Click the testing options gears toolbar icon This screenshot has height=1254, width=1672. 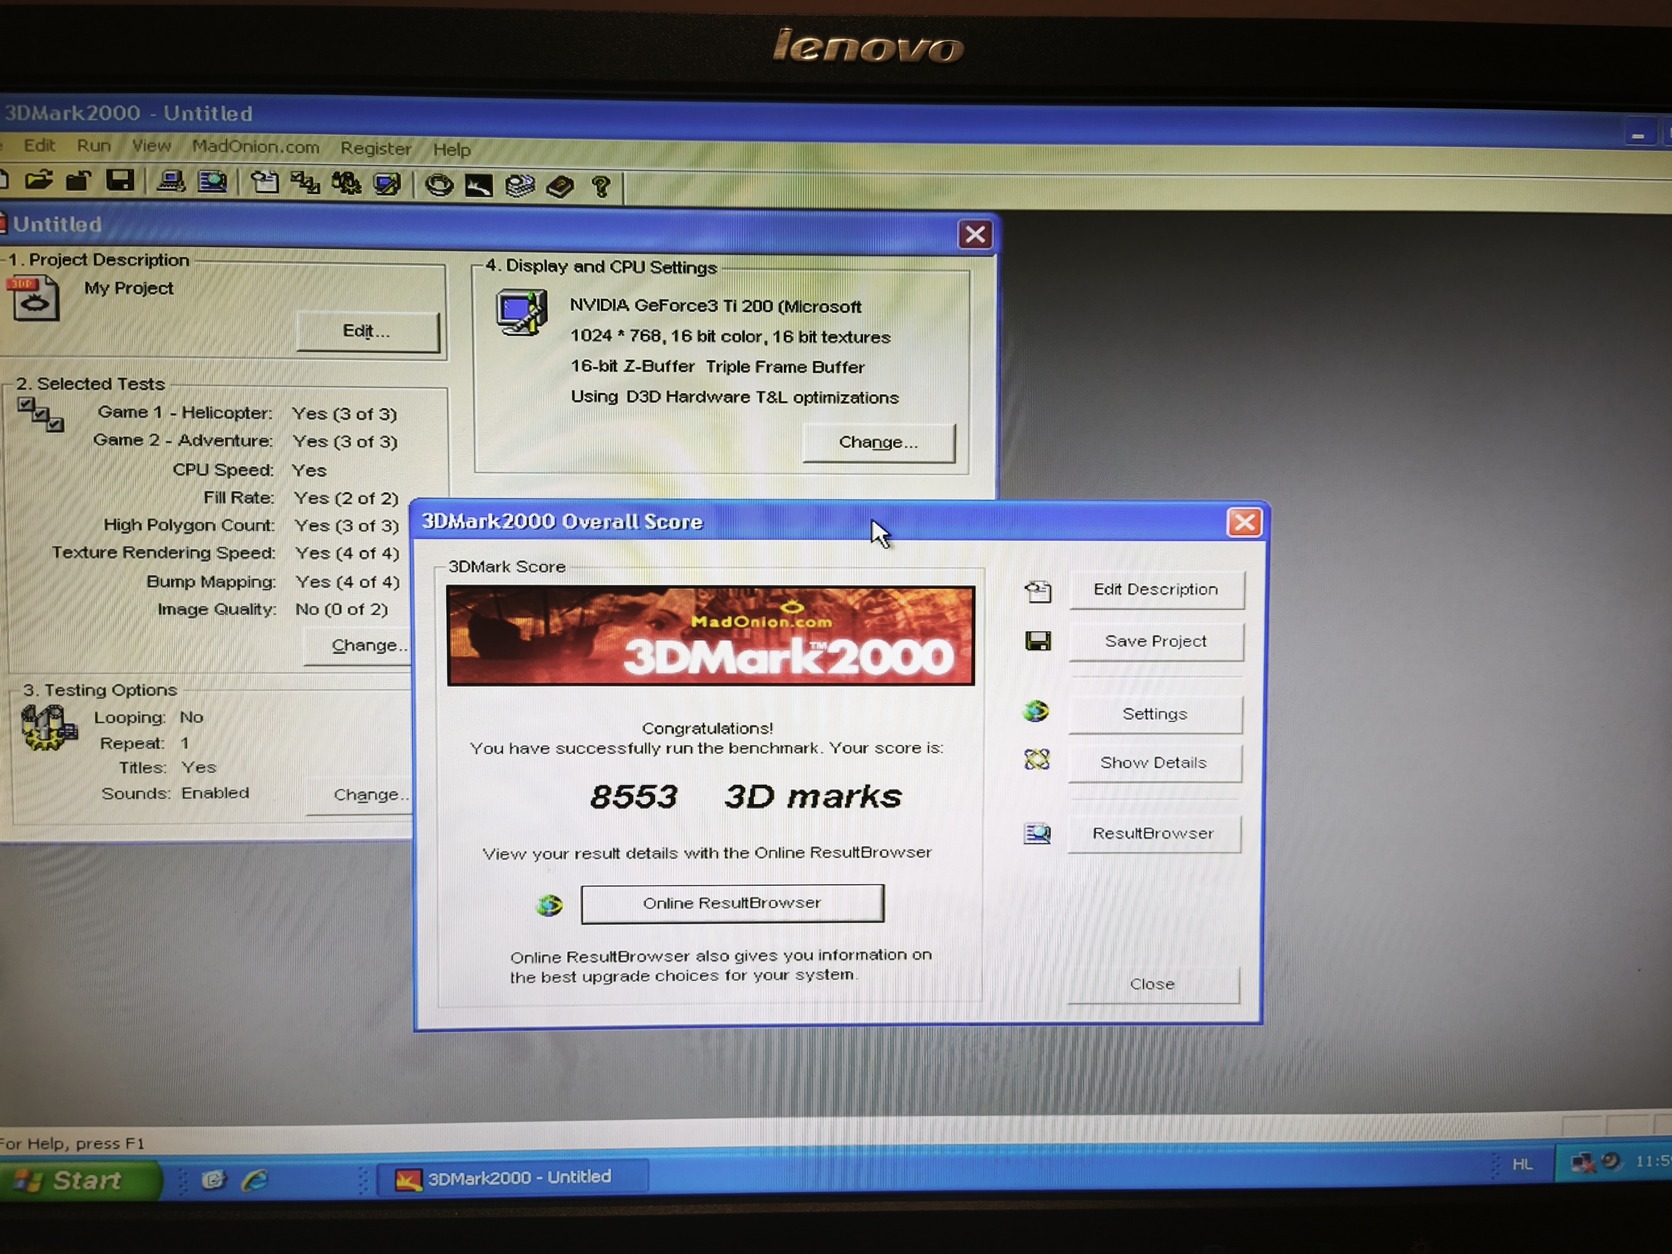(346, 184)
